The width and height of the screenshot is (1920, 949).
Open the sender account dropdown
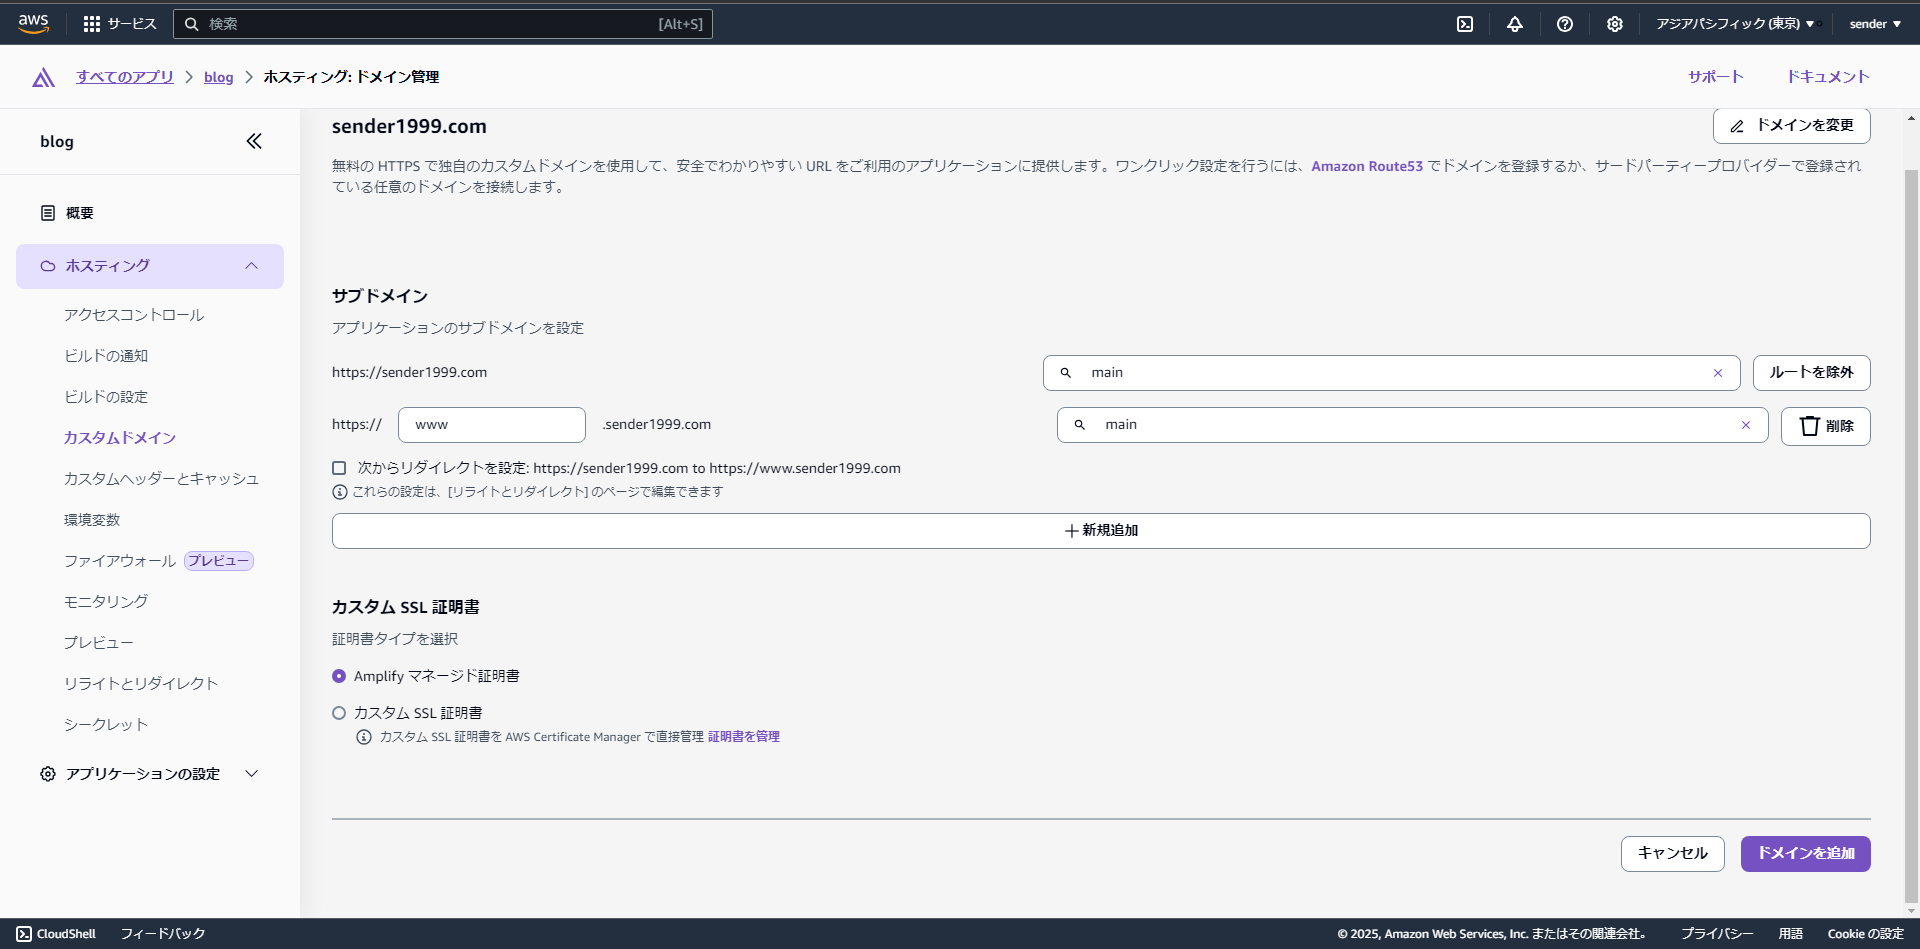tap(1875, 24)
